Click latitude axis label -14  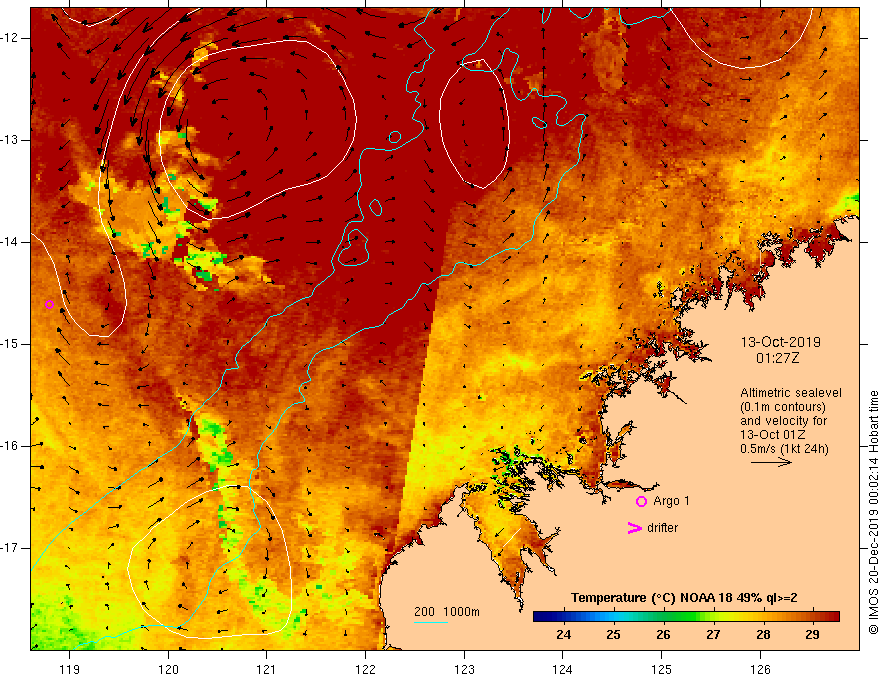click(10, 242)
